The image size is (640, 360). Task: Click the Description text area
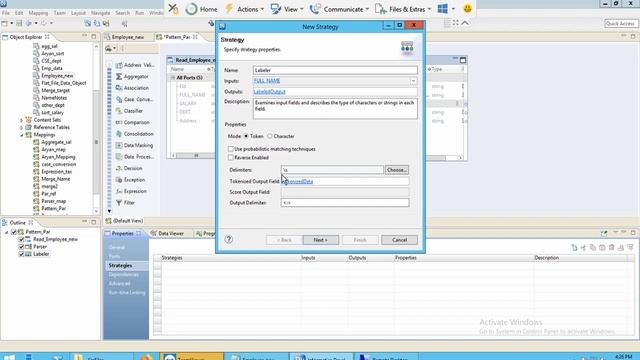[x=335, y=109]
